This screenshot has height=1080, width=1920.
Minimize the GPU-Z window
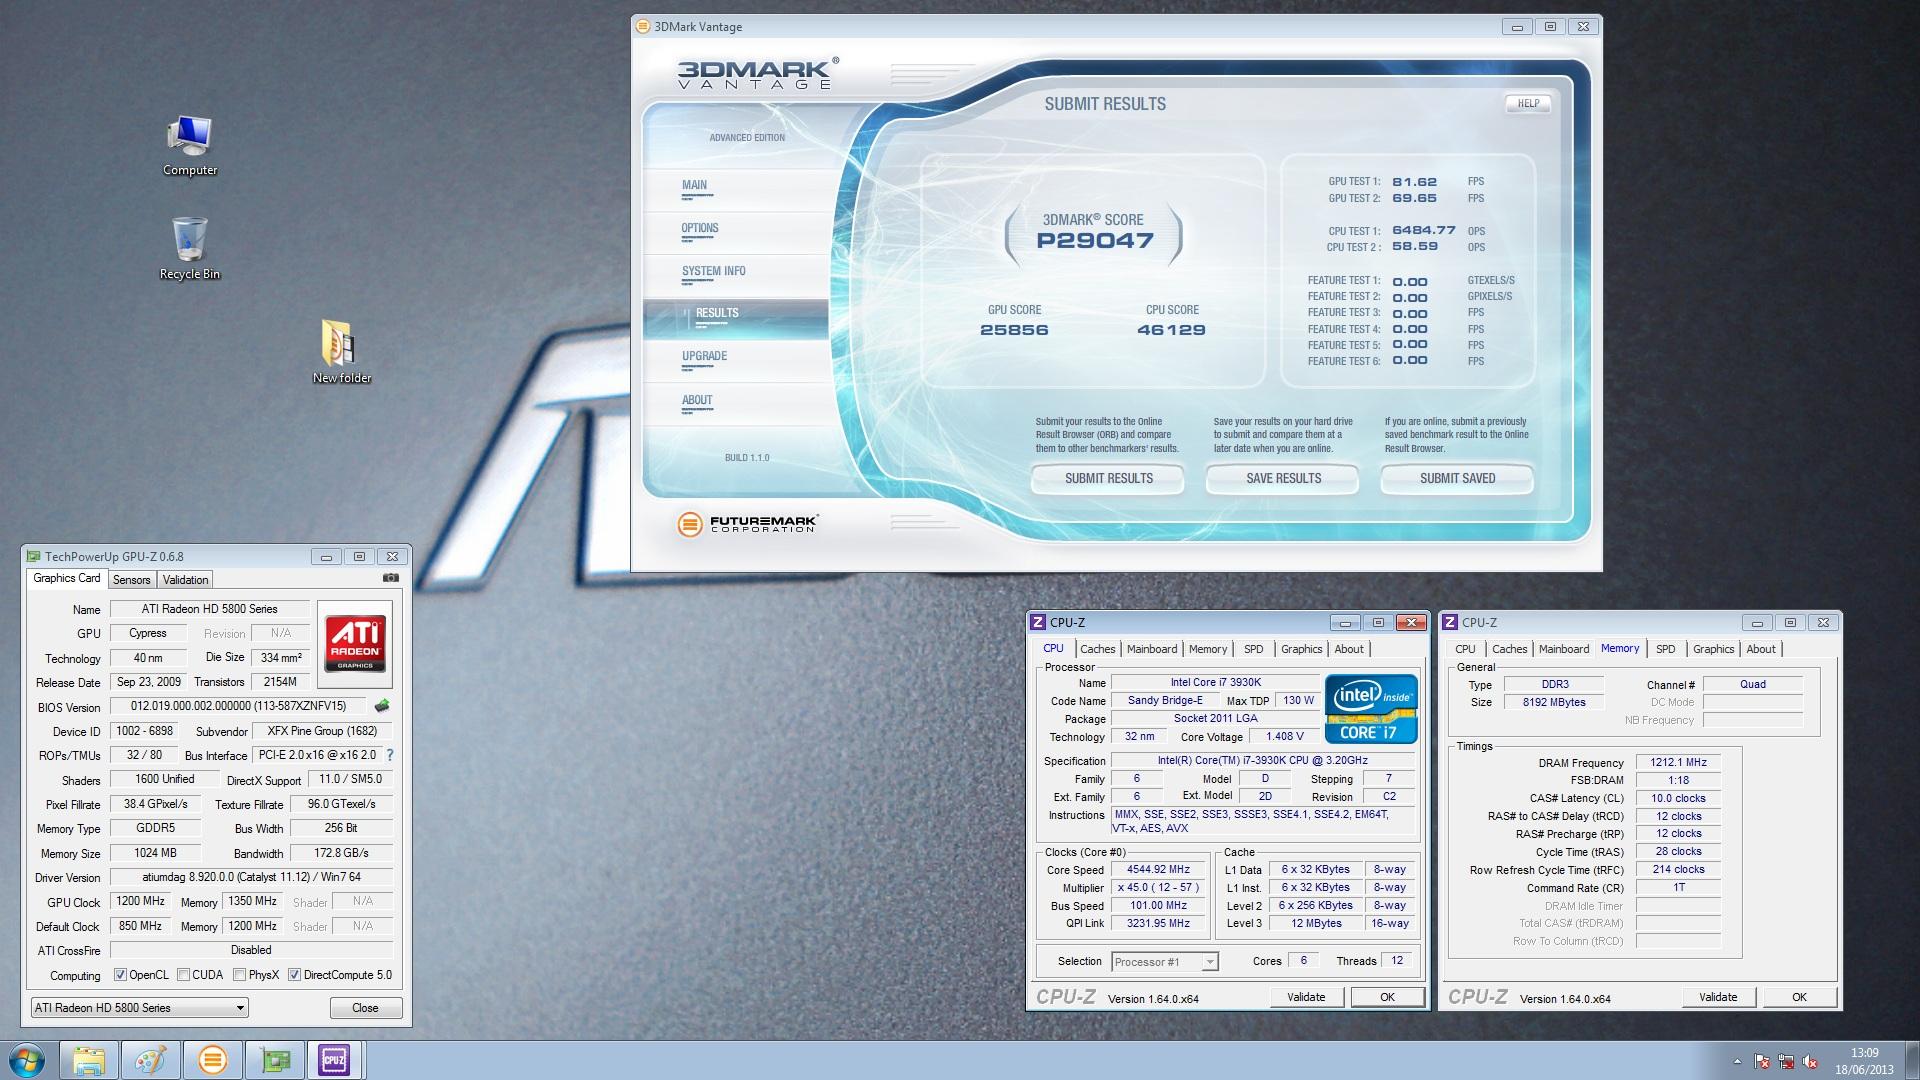pyautogui.click(x=326, y=557)
